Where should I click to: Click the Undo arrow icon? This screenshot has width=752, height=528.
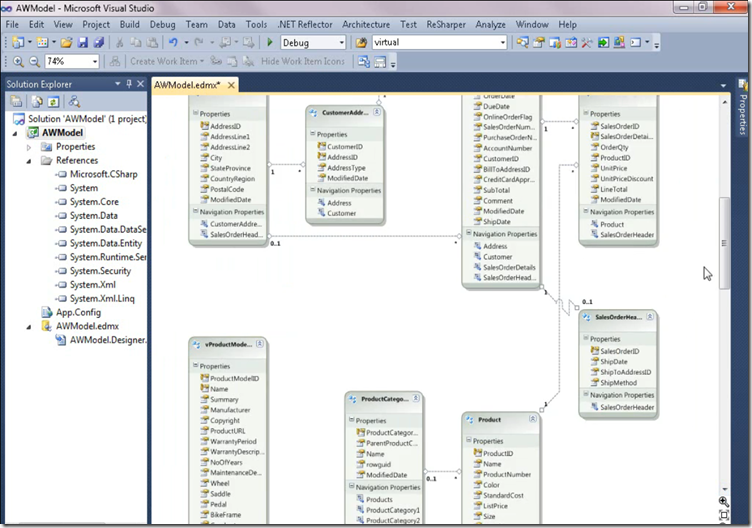(173, 43)
